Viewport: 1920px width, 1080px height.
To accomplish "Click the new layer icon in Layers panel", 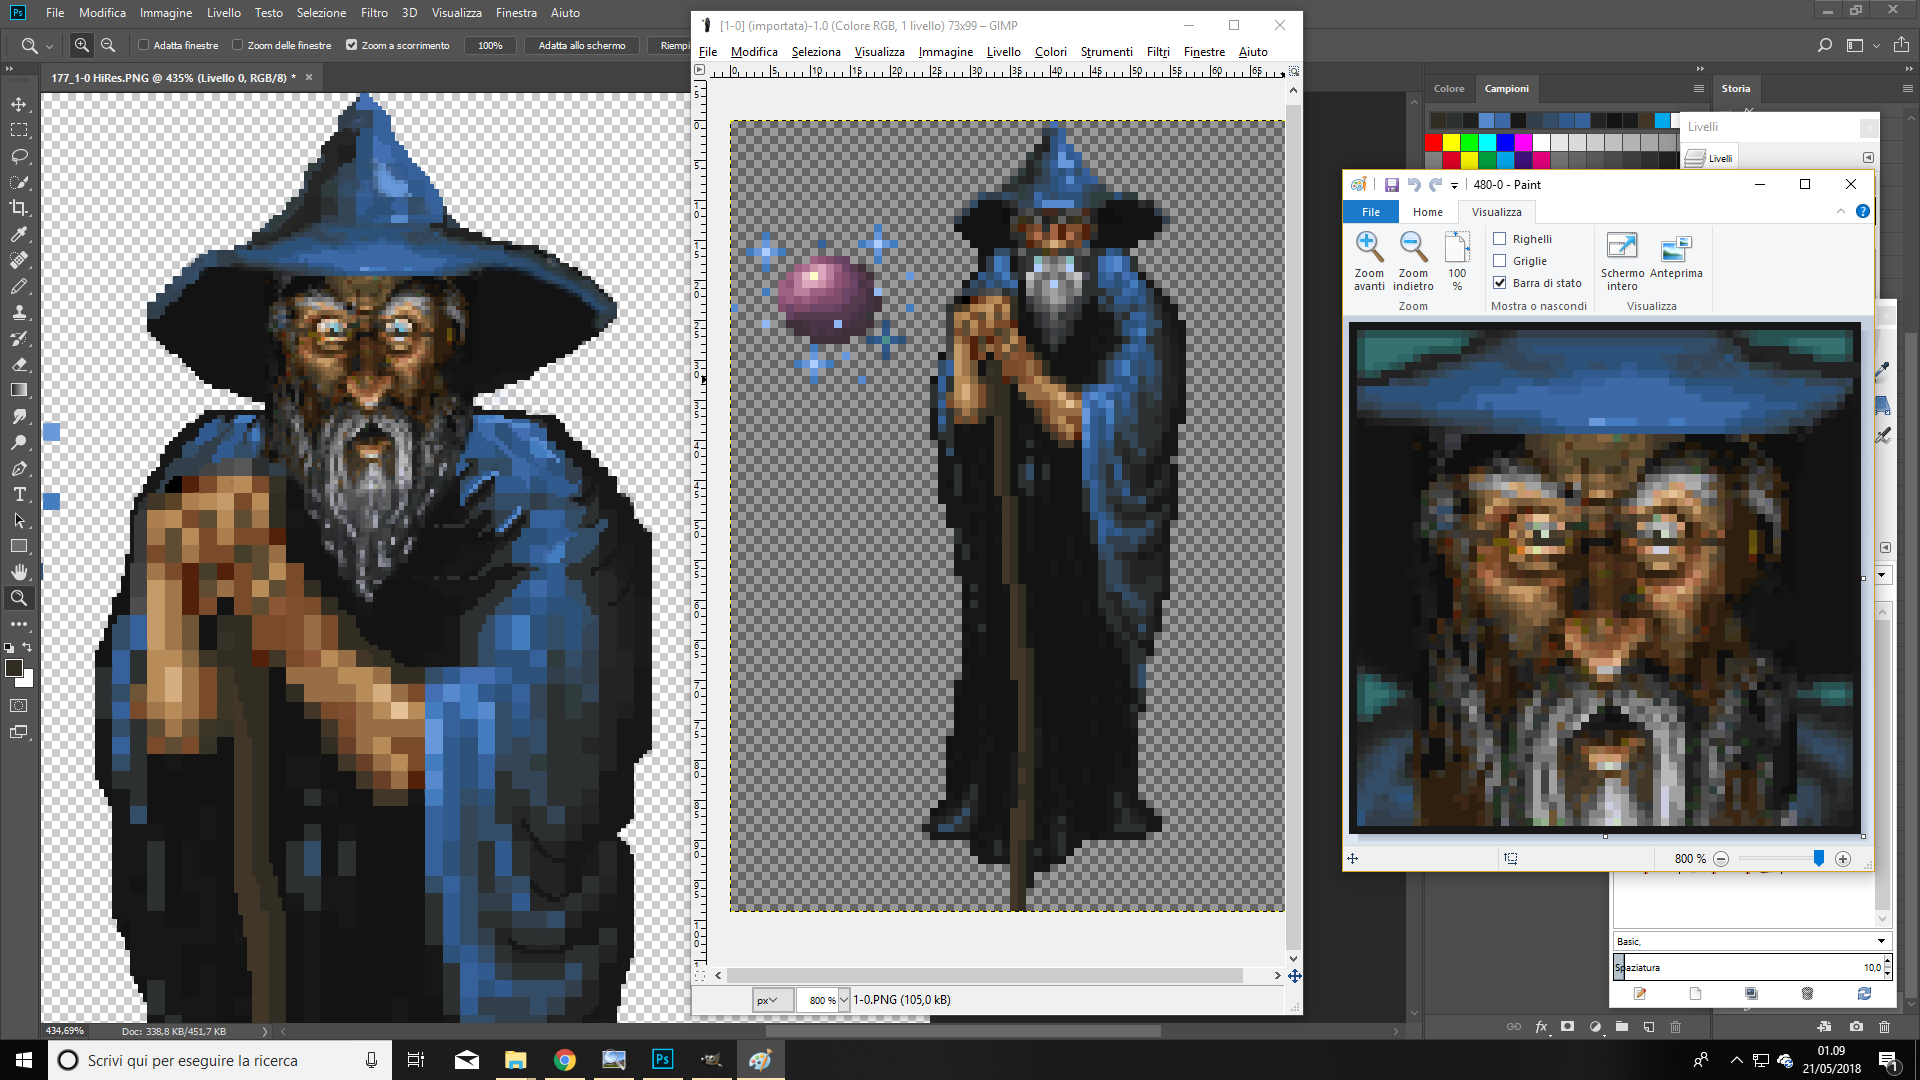I will pyautogui.click(x=1649, y=1026).
